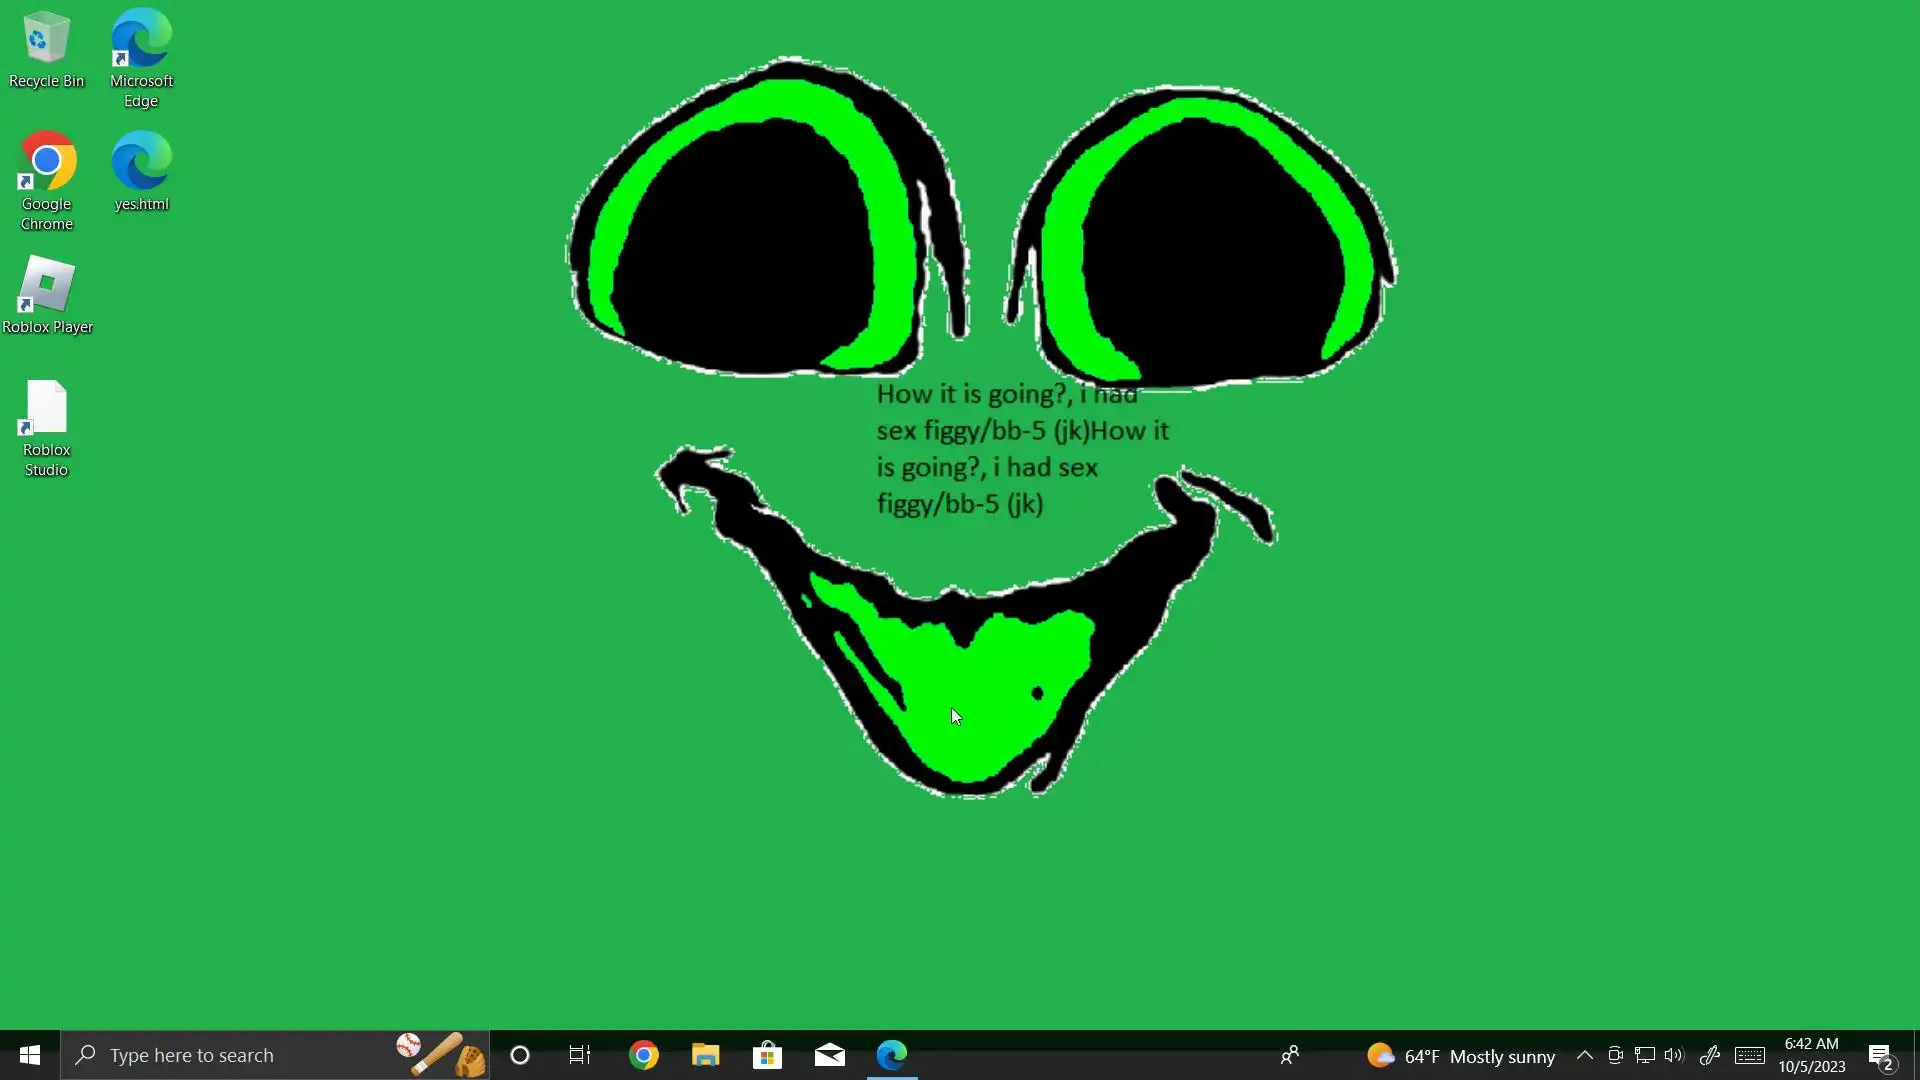The width and height of the screenshot is (1920, 1080).
Task: Open Chrome from the taskbar
Action: pos(644,1055)
